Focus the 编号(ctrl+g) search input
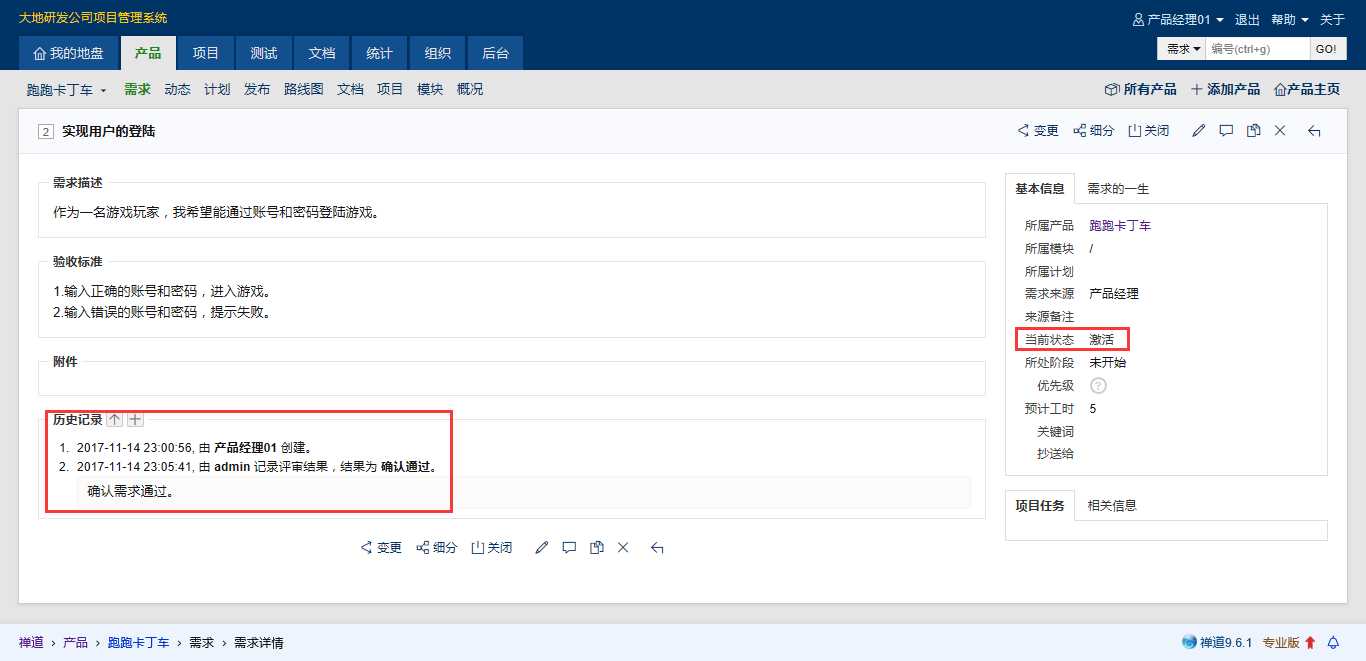The height and width of the screenshot is (661, 1366). pyautogui.click(x=1257, y=49)
